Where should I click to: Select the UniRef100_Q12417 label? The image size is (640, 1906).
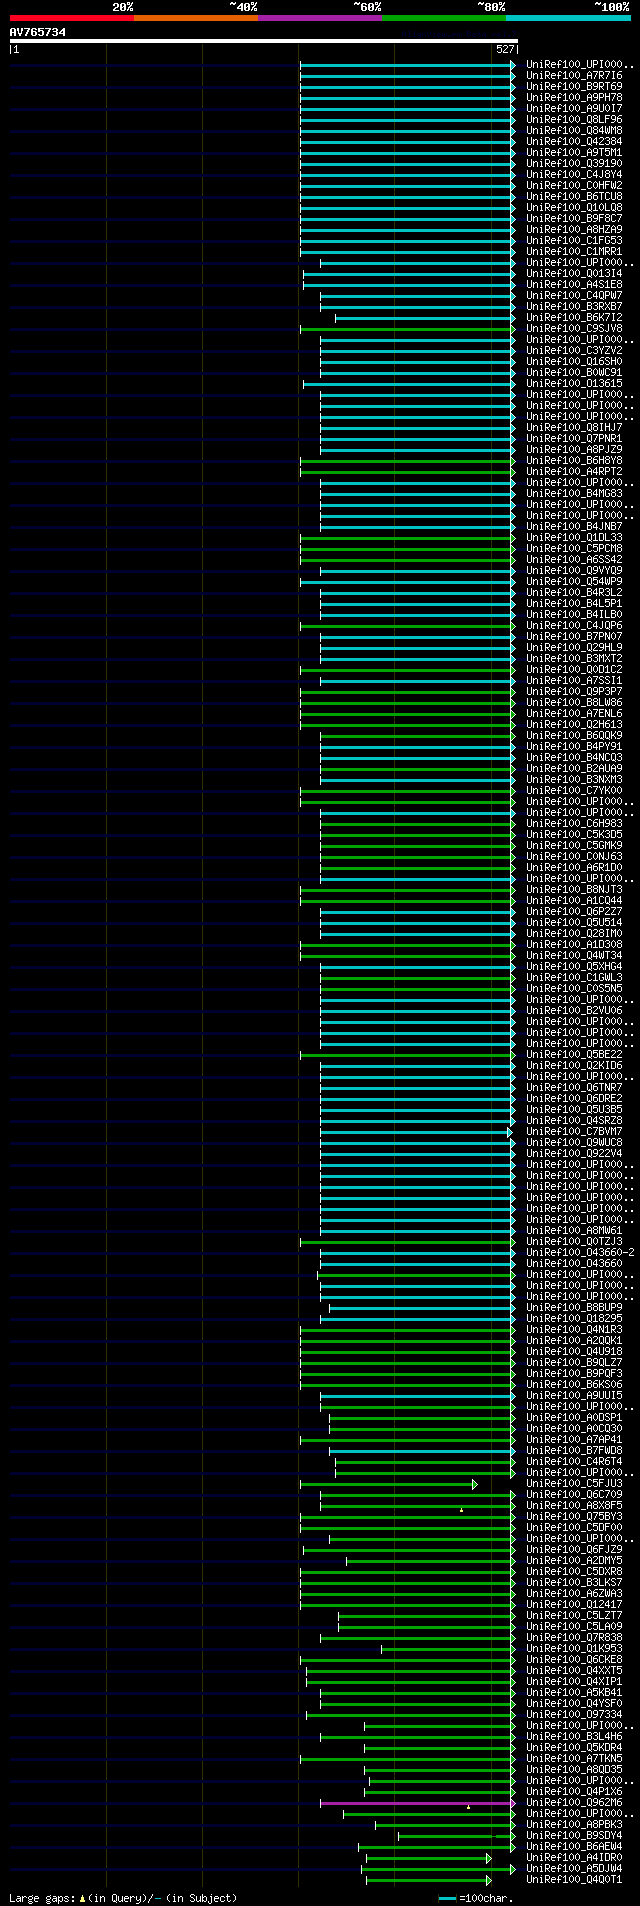pos(574,1604)
